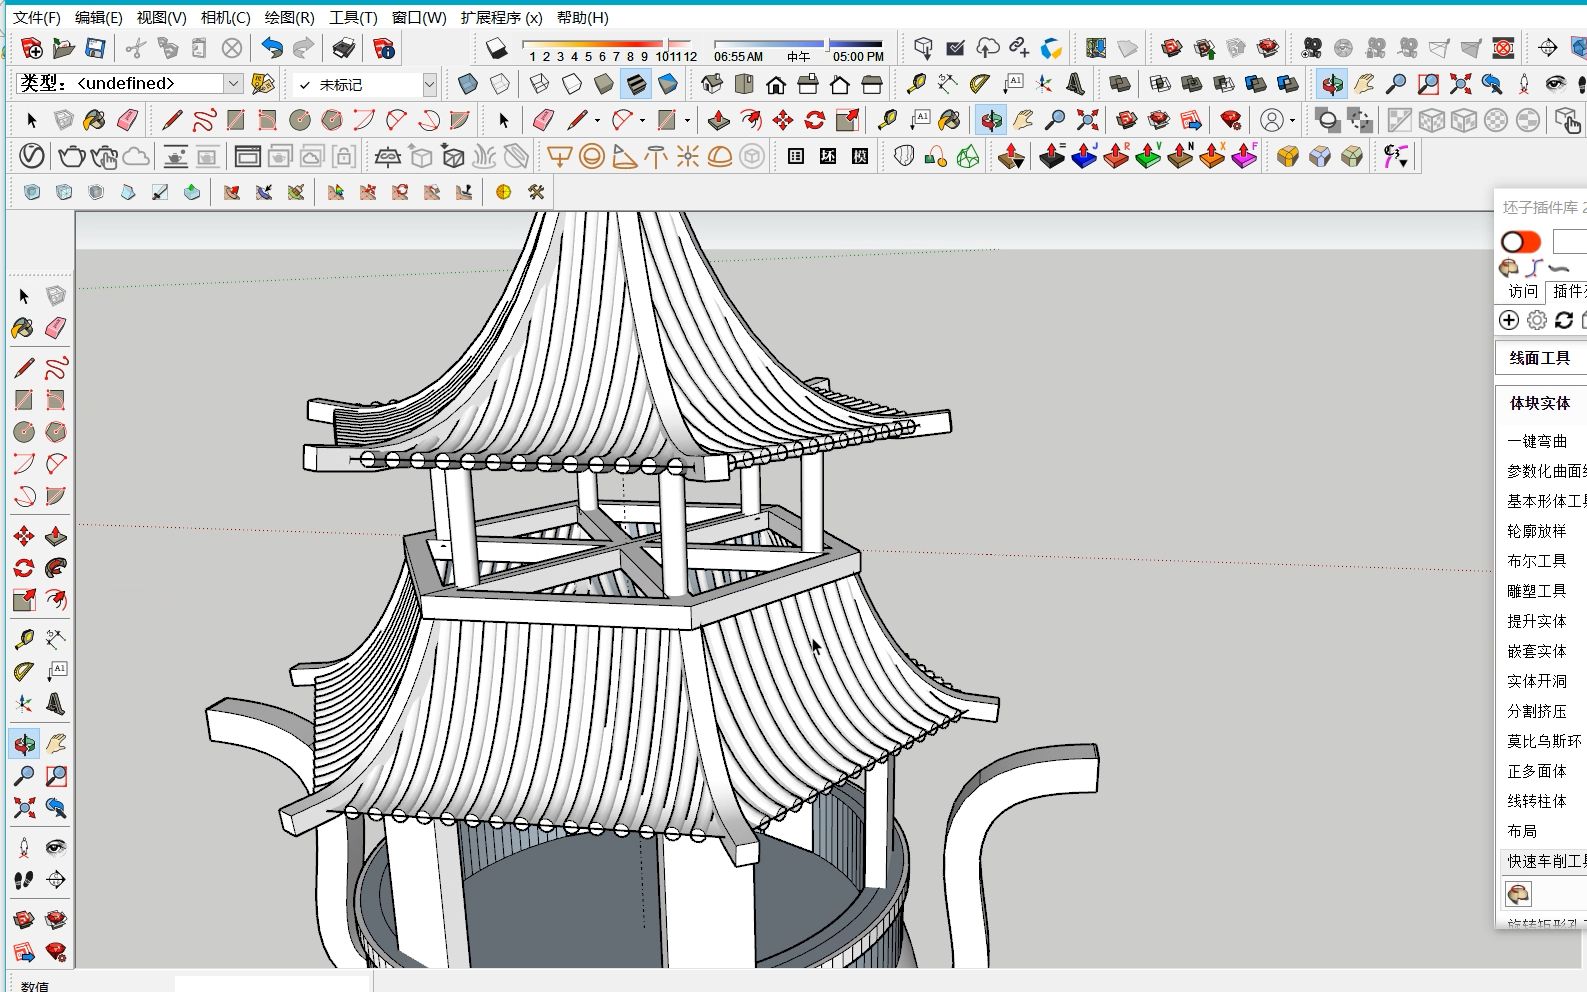Click the 布尔工具 plugin entry
The image size is (1587, 992).
coord(1537,561)
